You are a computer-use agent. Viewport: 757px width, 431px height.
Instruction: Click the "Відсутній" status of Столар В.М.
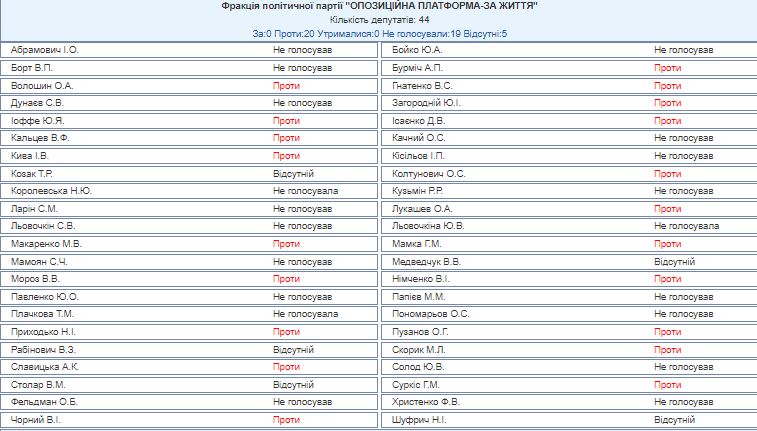click(x=294, y=384)
